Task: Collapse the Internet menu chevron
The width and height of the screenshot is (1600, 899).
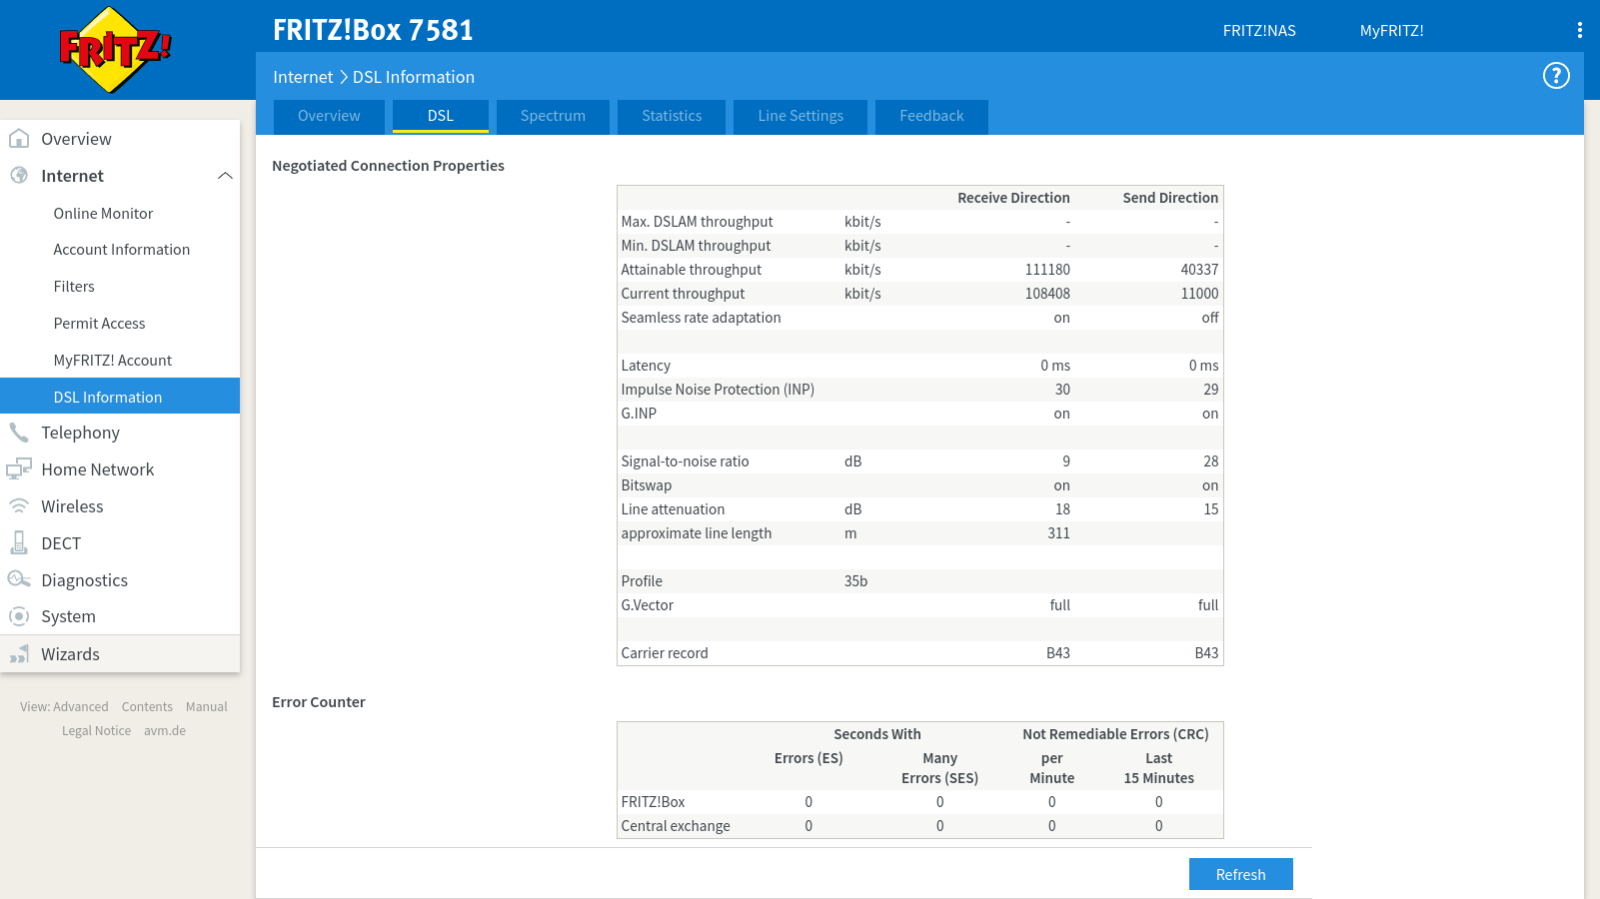Action: (225, 176)
